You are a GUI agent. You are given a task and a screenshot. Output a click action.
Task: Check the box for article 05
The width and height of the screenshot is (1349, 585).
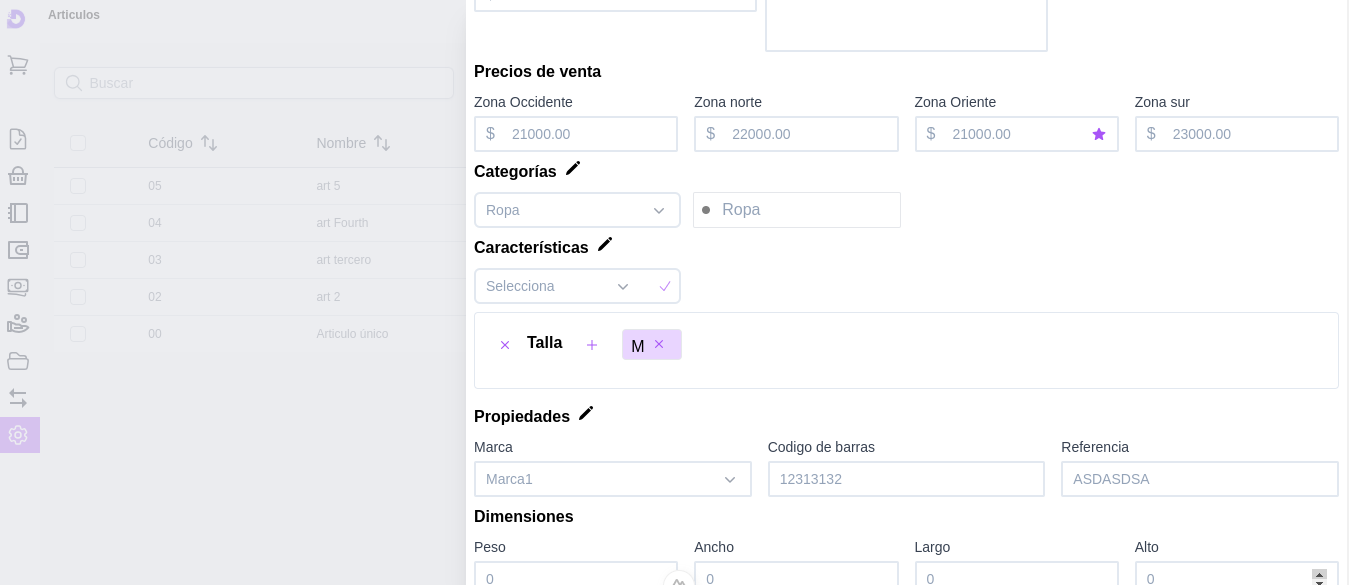(78, 186)
